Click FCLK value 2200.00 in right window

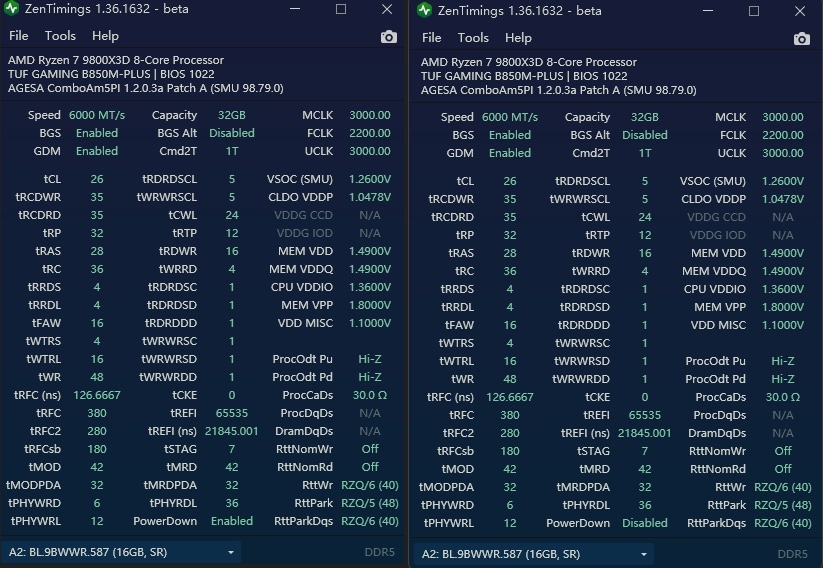click(783, 135)
